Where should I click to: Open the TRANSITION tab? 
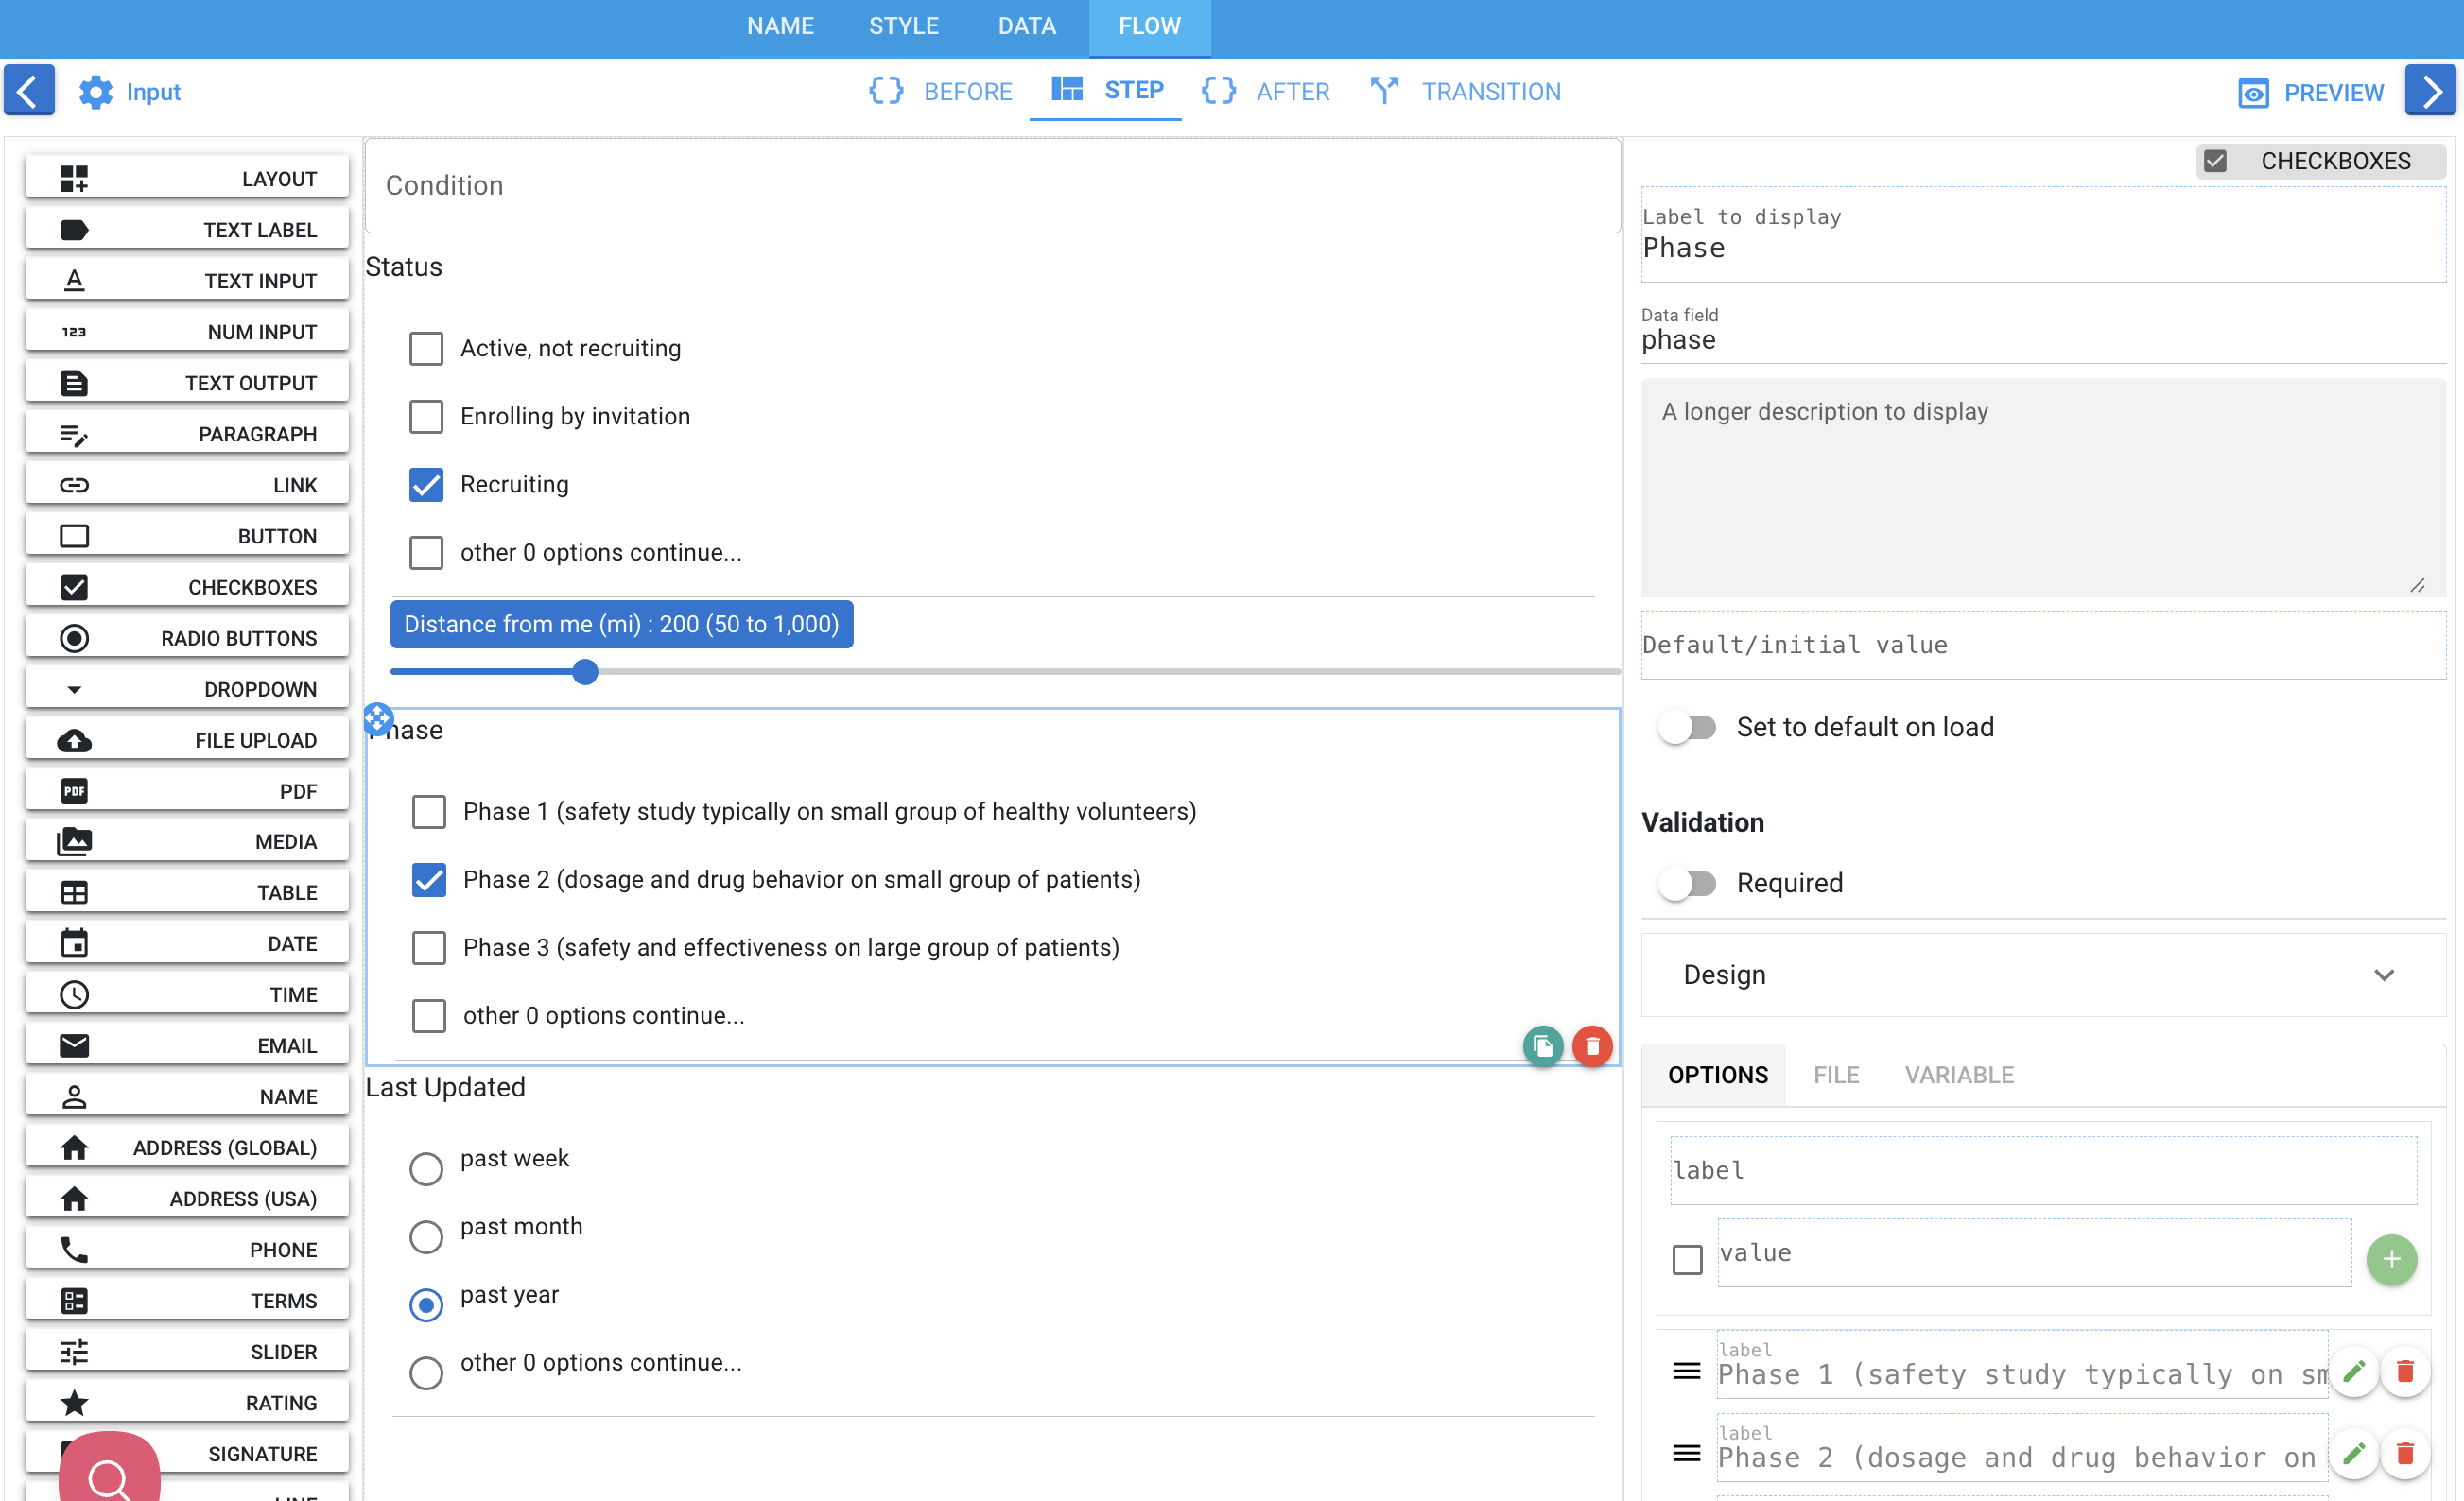[x=1466, y=91]
